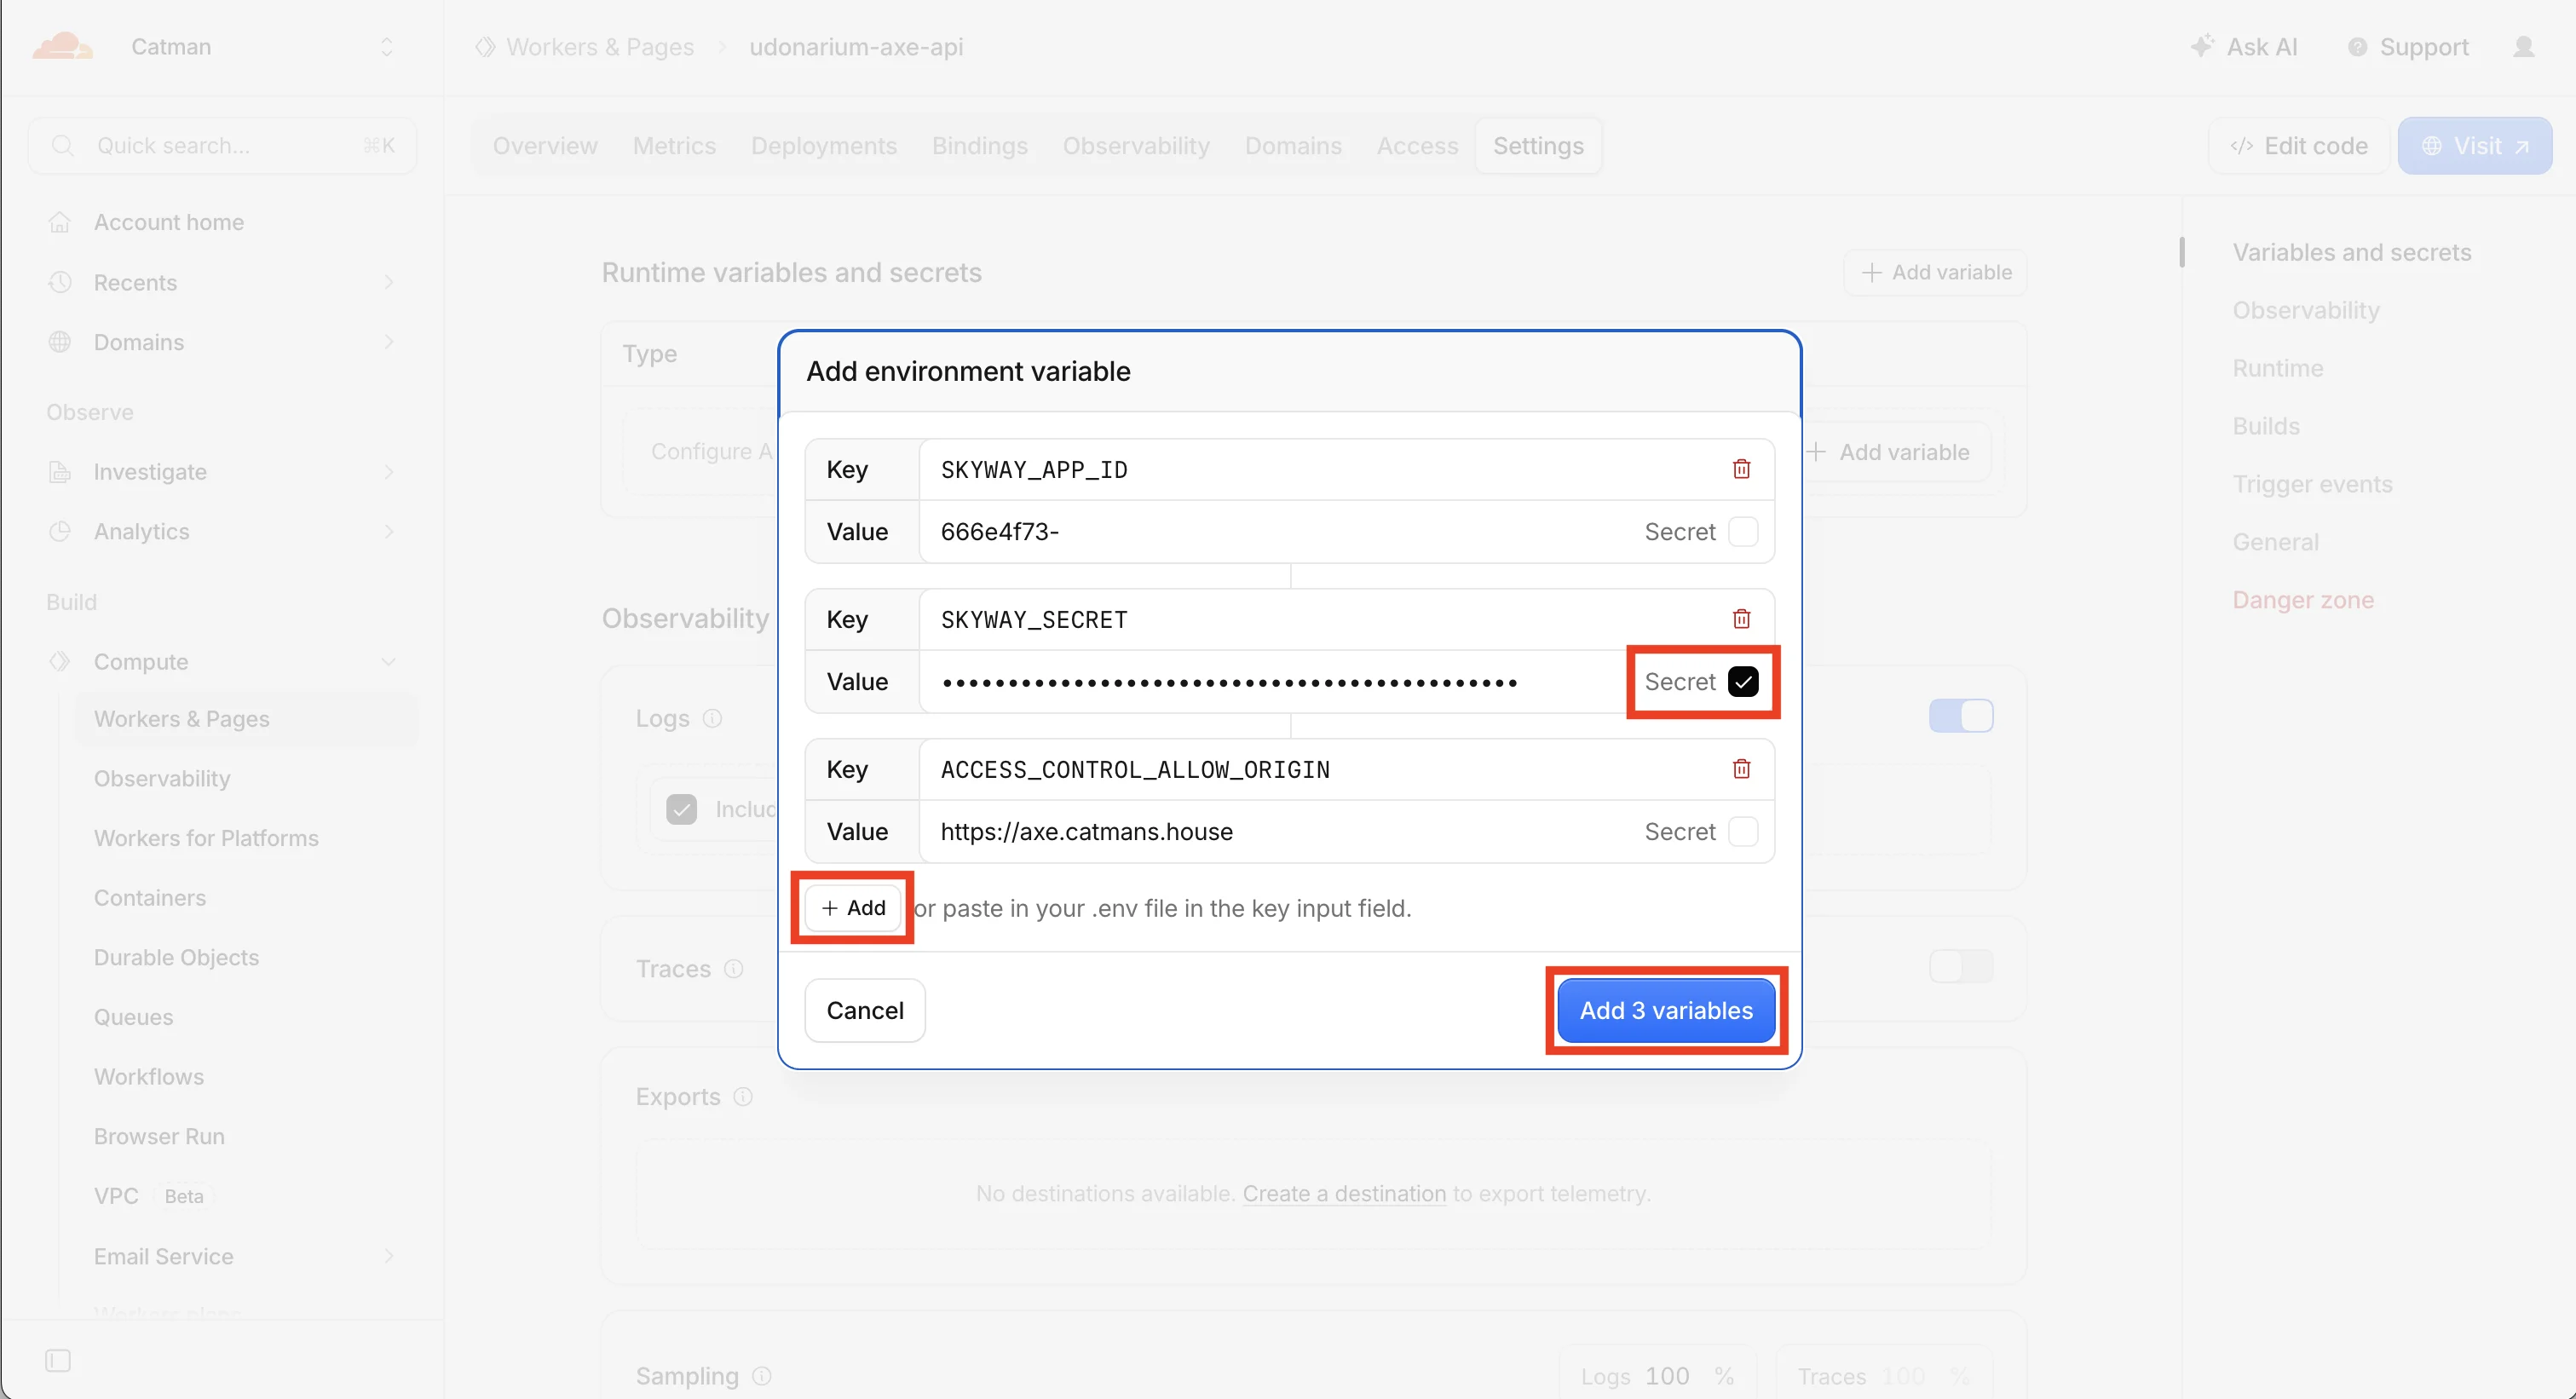Expand the Recents submenu chevron

point(389,282)
